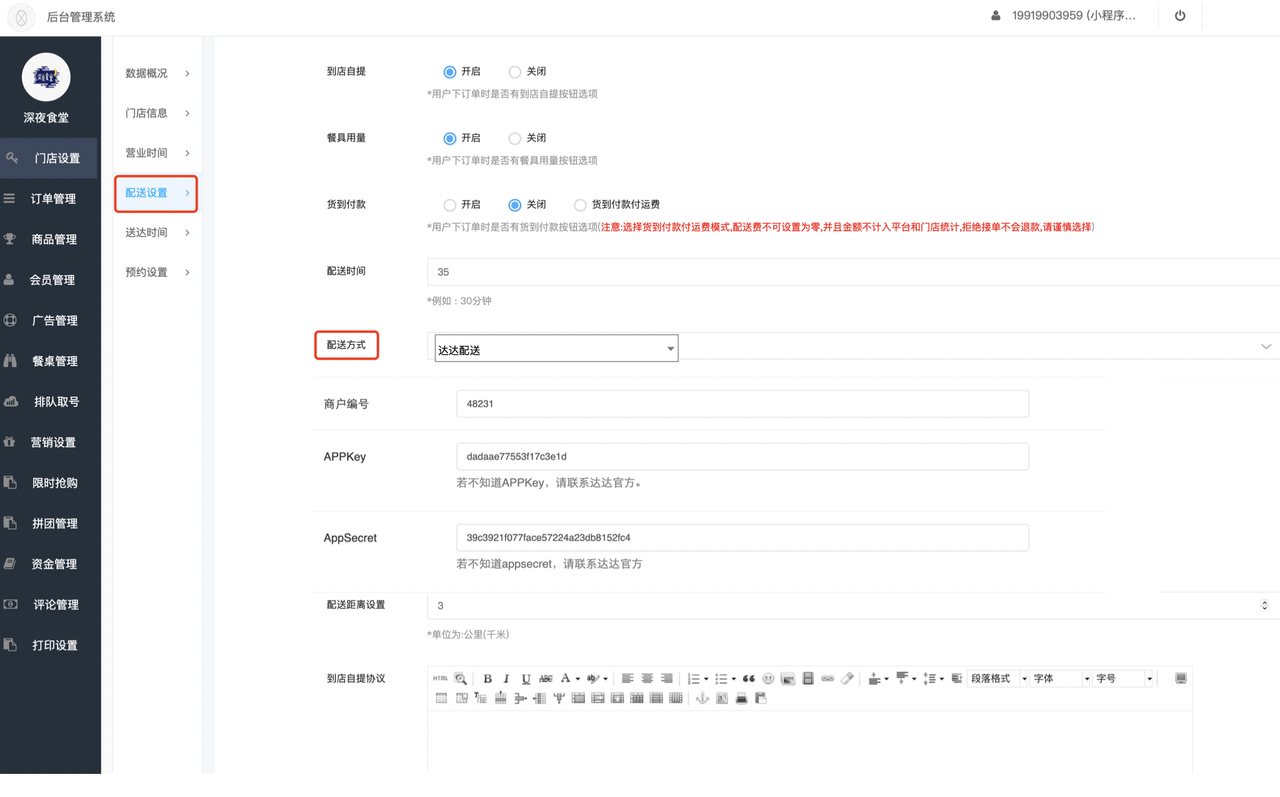
Task: Expand 营业时间 submenu
Action: [x=157, y=153]
